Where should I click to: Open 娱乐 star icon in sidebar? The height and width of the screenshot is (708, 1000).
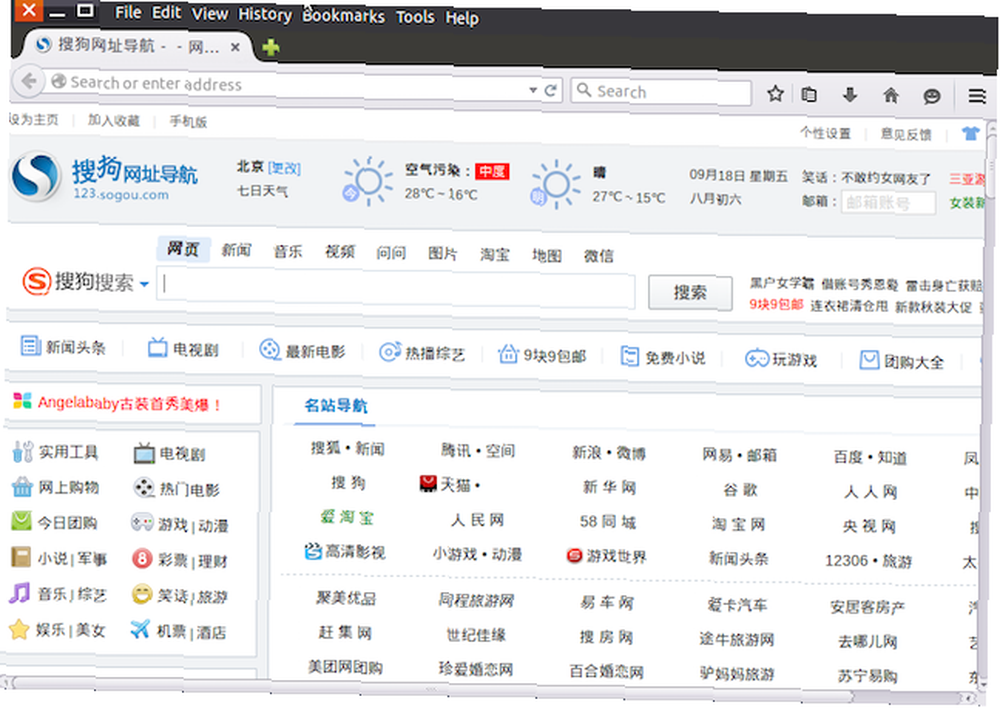(19, 629)
